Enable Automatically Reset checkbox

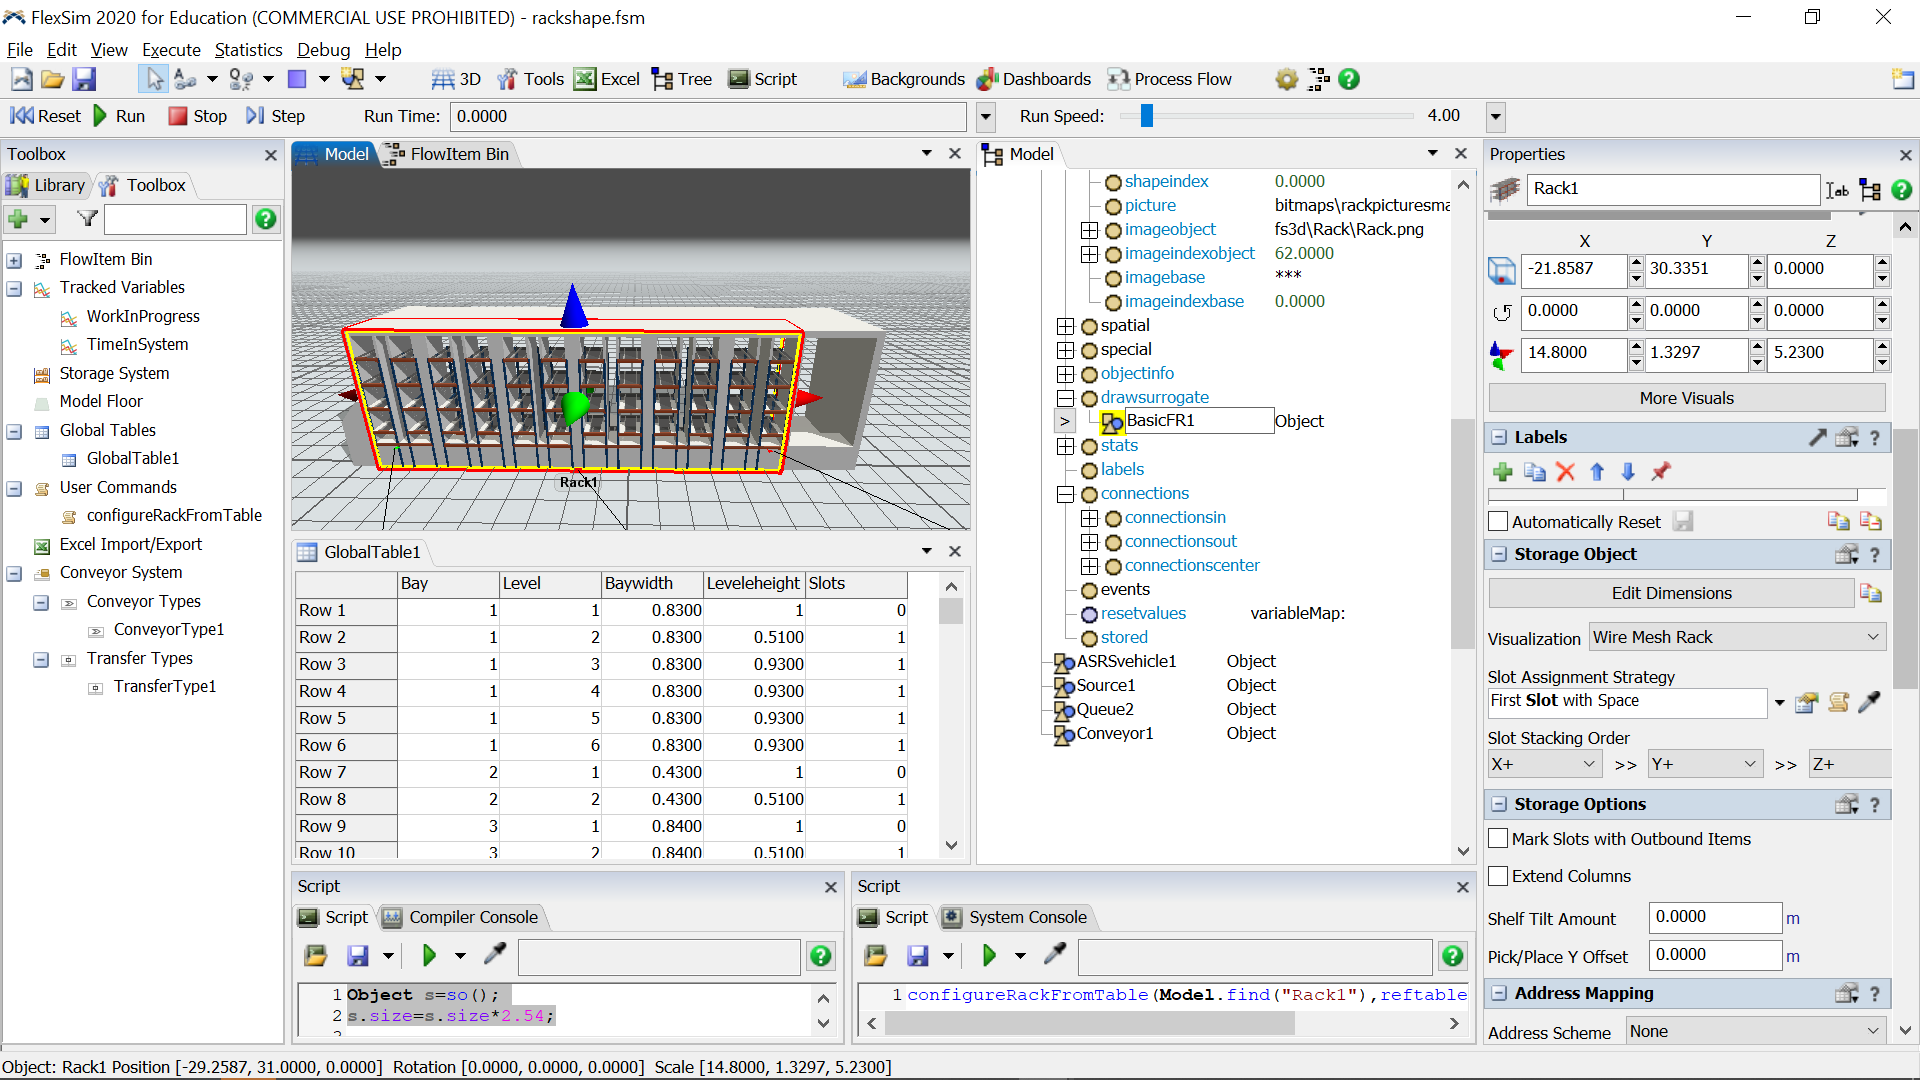1498,521
